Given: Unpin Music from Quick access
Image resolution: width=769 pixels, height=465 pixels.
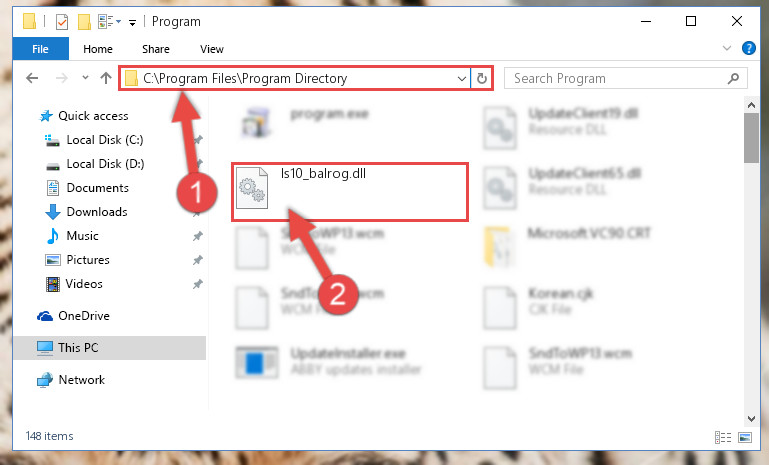Looking at the screenshot, I should (197, 236).
